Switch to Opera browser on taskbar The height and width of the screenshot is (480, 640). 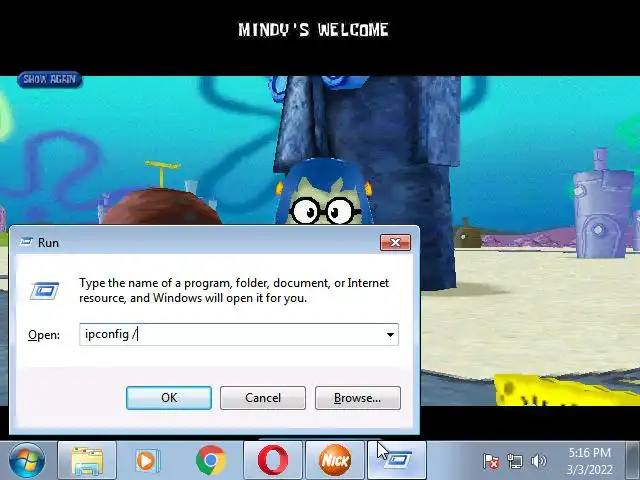(273, 461)
